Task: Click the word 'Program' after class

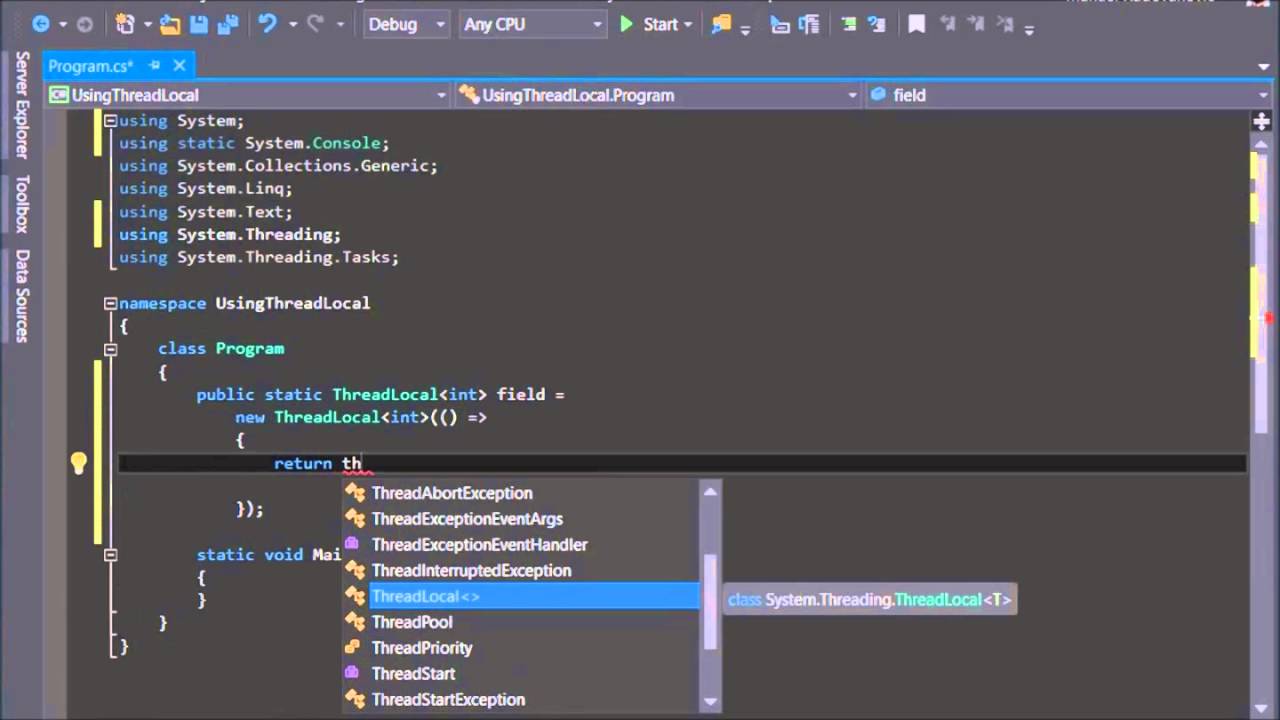Action: (250, 348)
